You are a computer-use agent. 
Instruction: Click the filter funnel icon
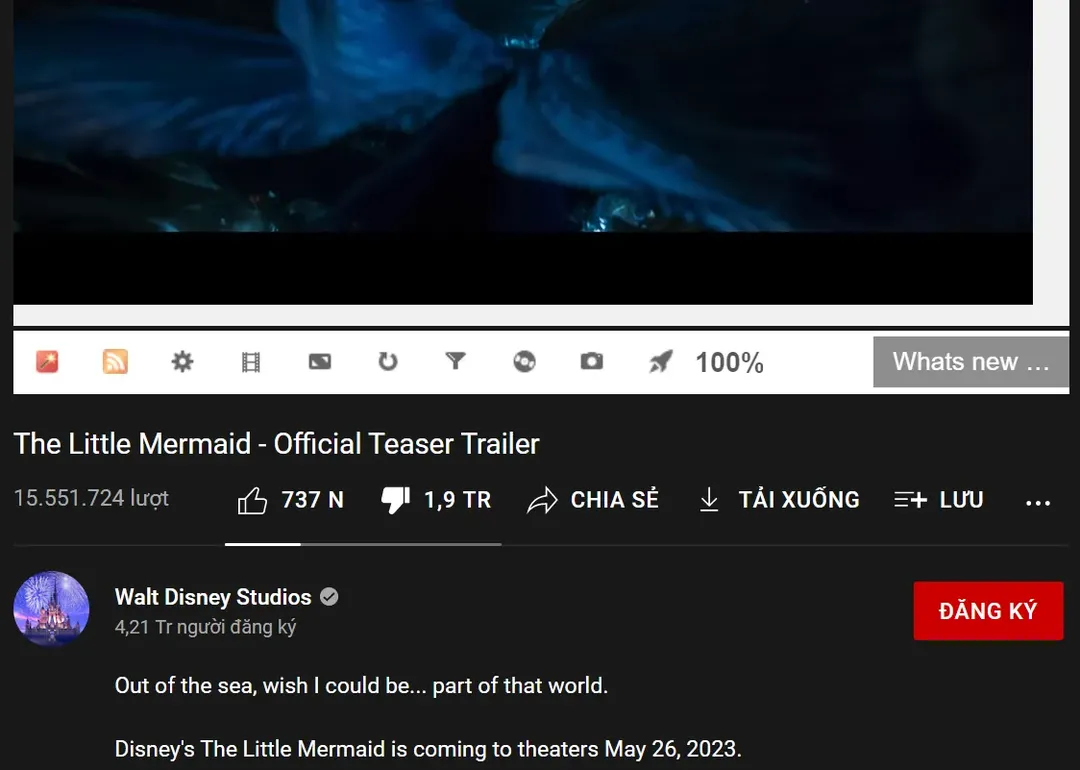pyautogui.click(x=455, y=362)
